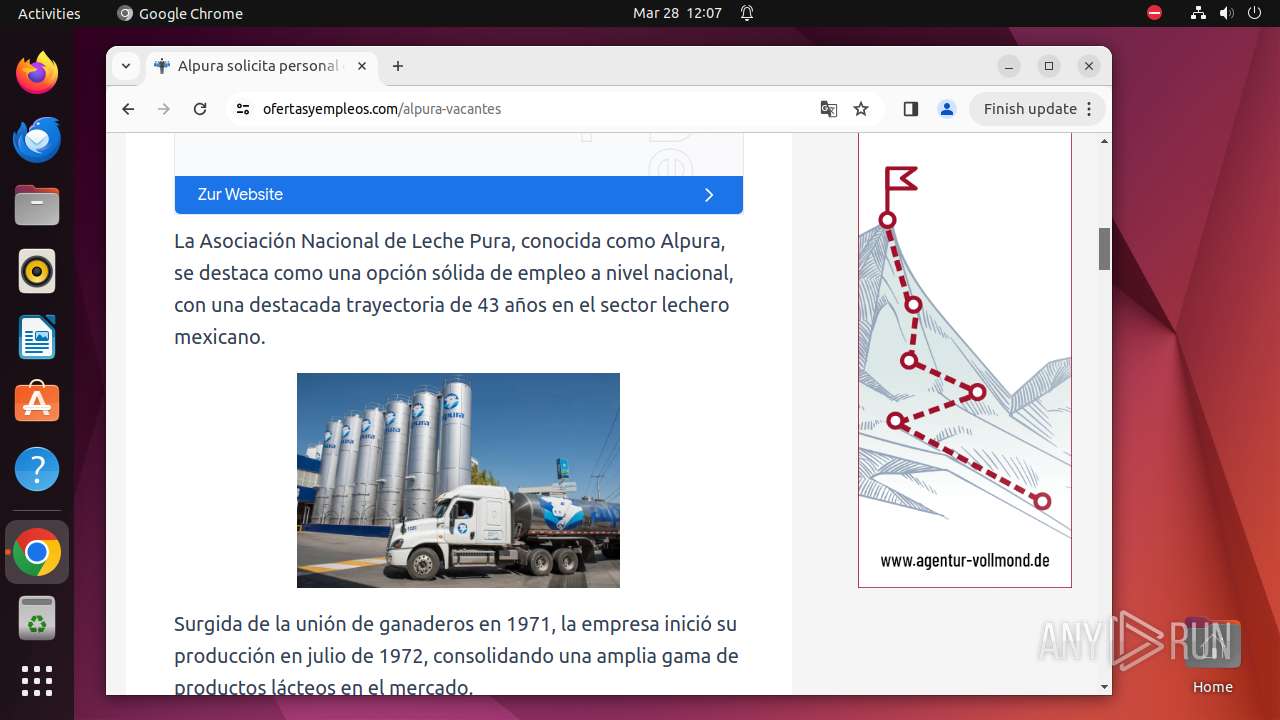Click the red do-not-disturb tray icon
Screen dimensions: 1280x720
pos(1155,13)
